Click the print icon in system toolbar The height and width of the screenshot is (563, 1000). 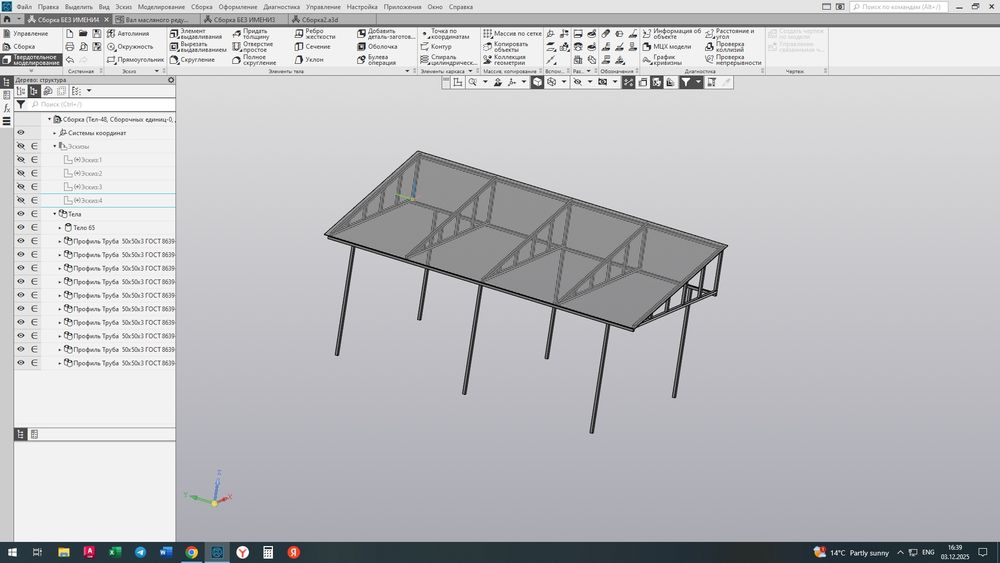coord(70,47)
